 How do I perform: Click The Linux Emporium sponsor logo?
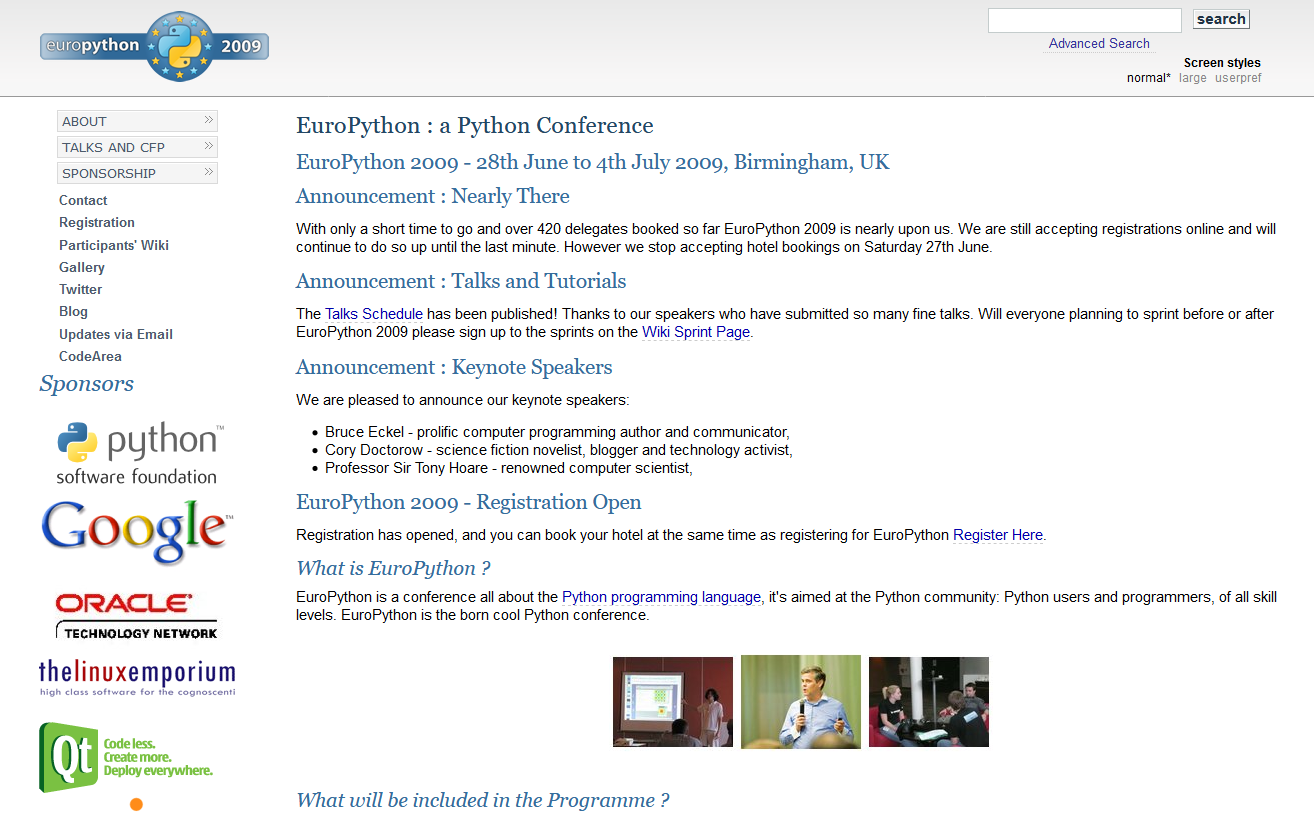[x=137, y=677]
